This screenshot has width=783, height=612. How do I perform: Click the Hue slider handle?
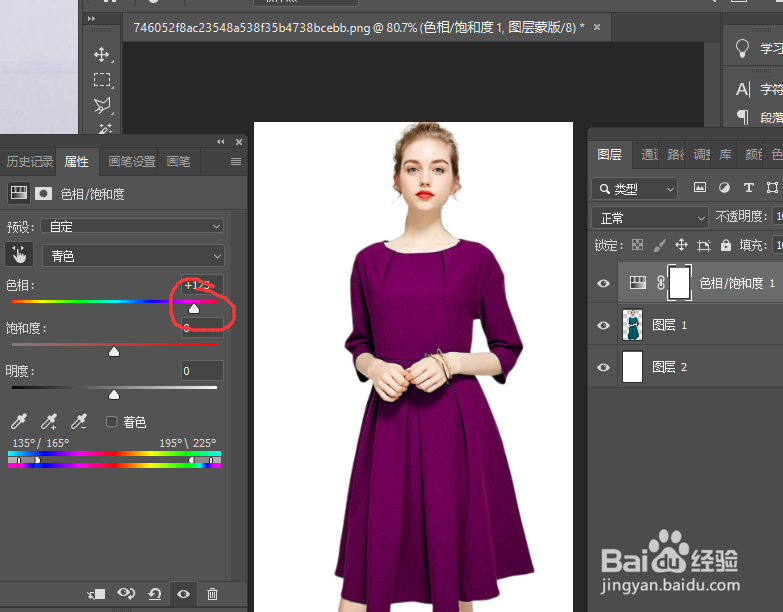point(194,308)
